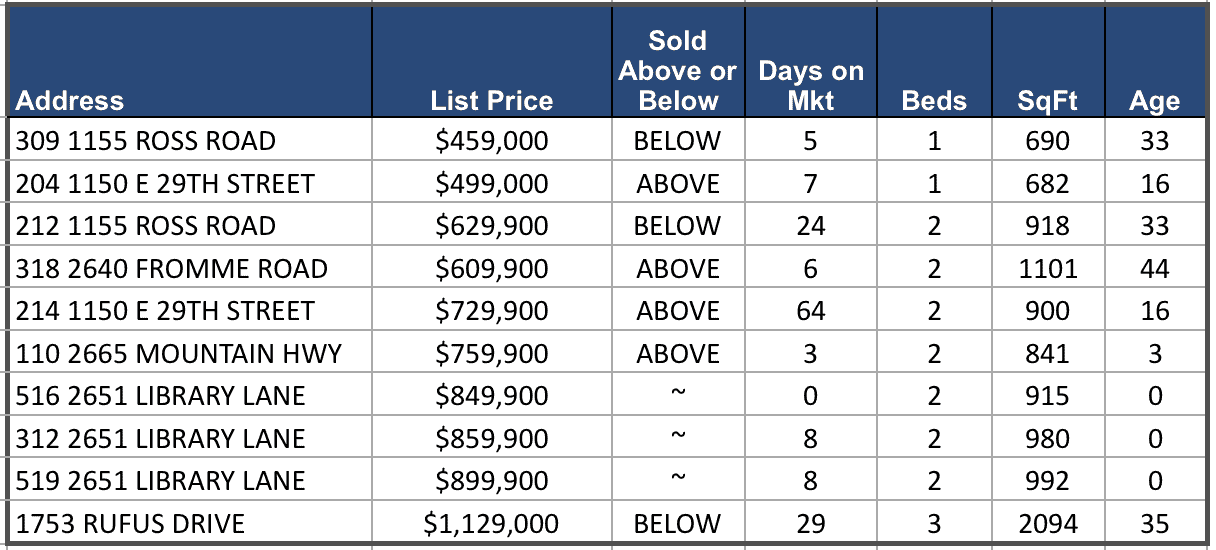The image size is (1216, 550).
Task: Select the 2094 SqFt cell
Action: [1047, 524]
